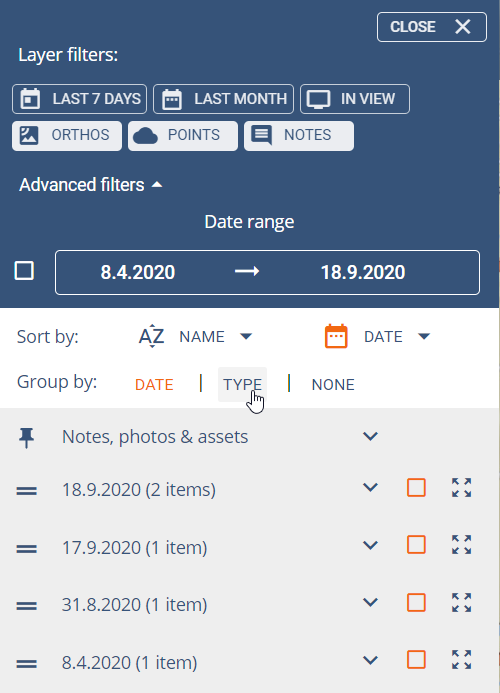Check the 31.8.2020 group checkbox

point(416,603)
